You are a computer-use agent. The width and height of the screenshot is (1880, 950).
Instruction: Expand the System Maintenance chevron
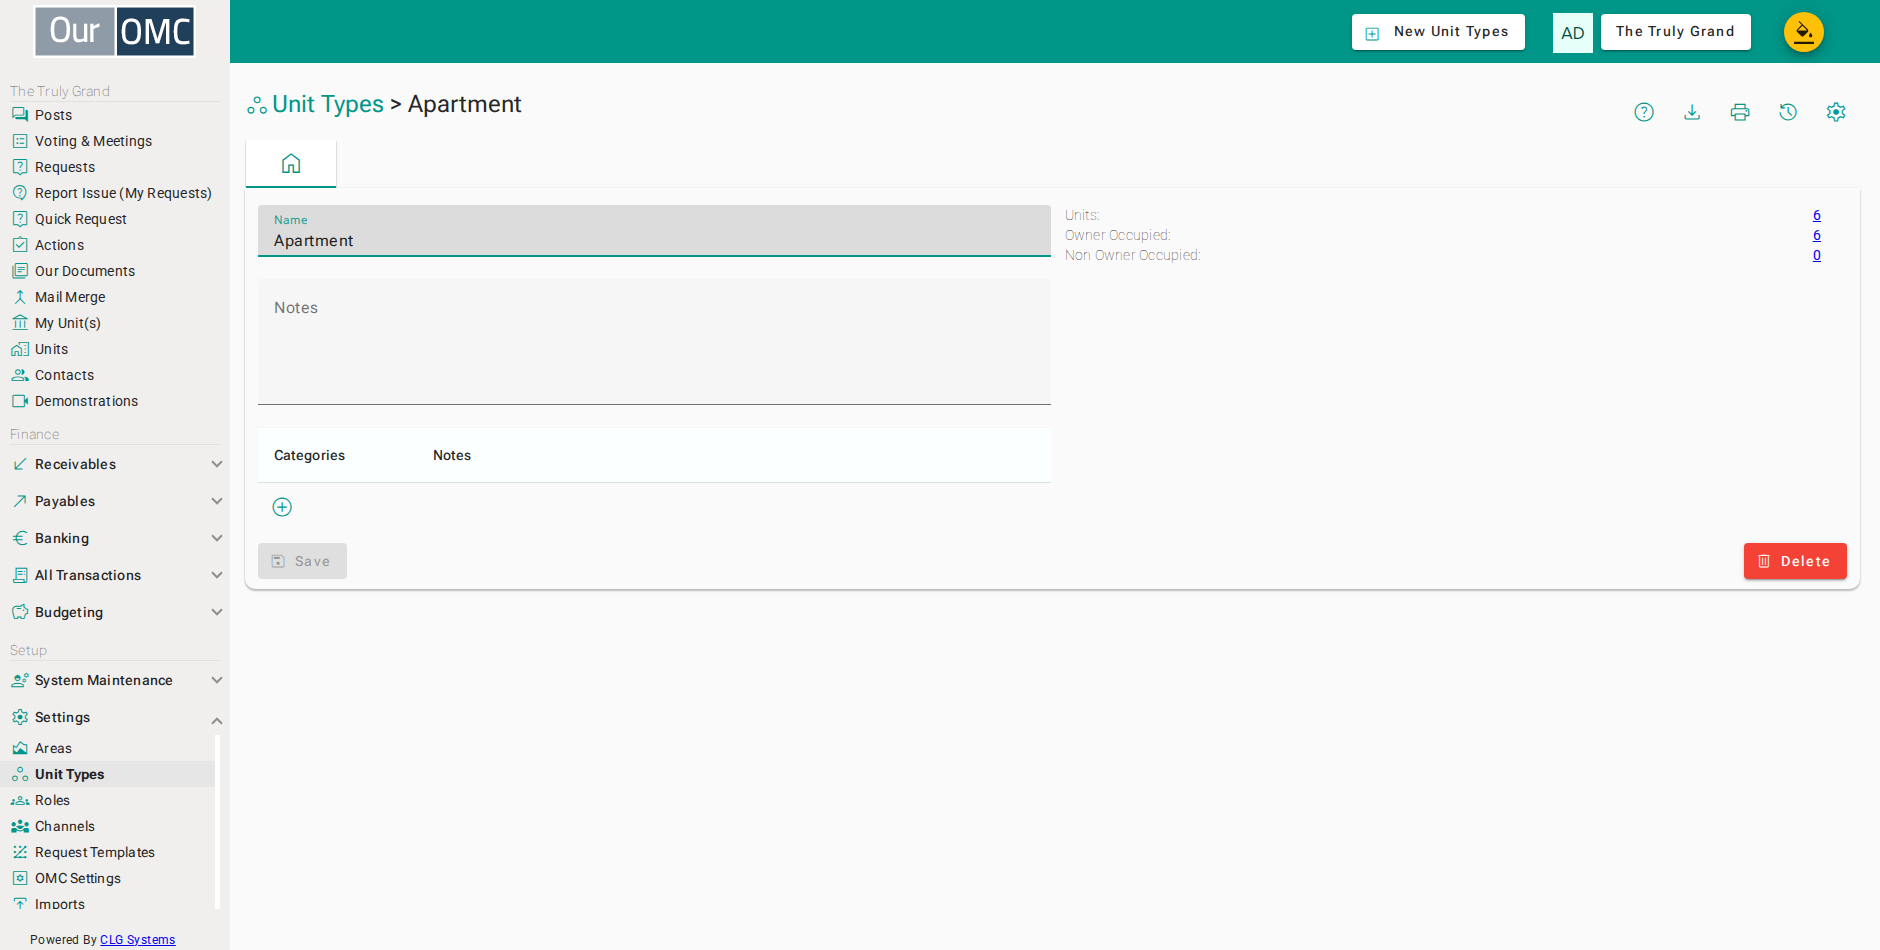[x=217, y=680]
